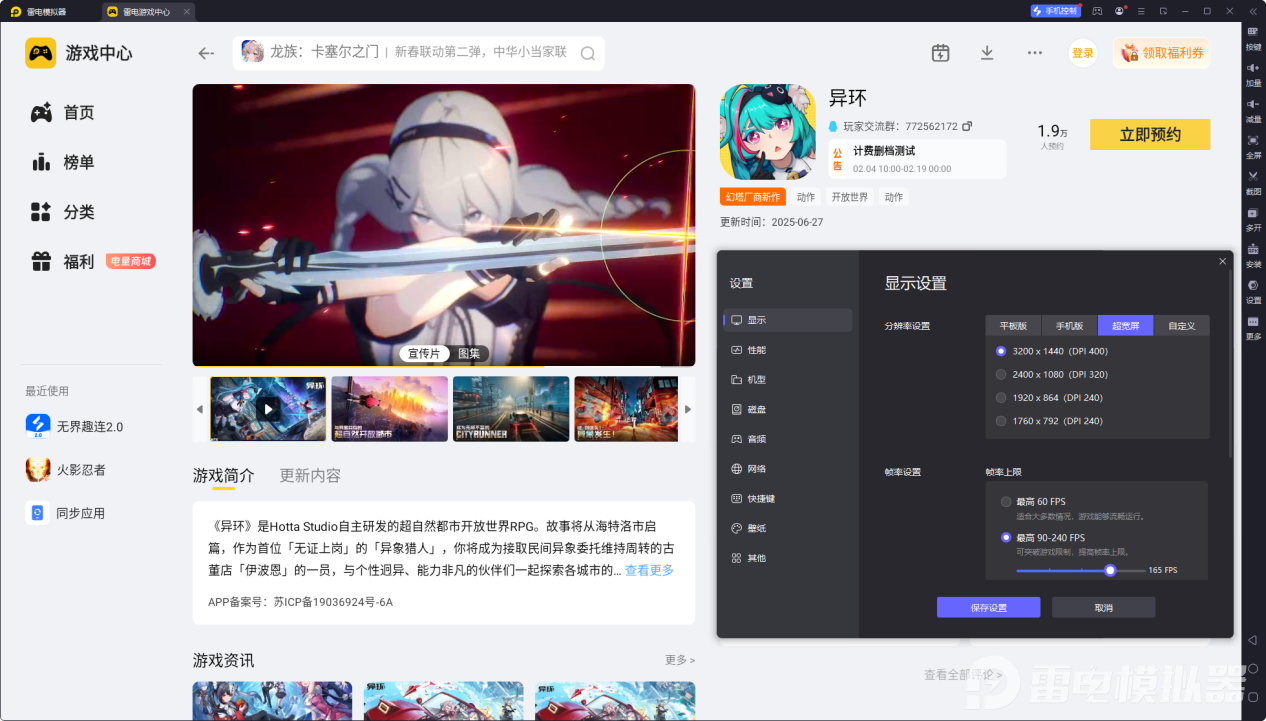Switch to 更新内容 tab
The height and width of the screenshot is (721, 1266).
click(310, 475)
